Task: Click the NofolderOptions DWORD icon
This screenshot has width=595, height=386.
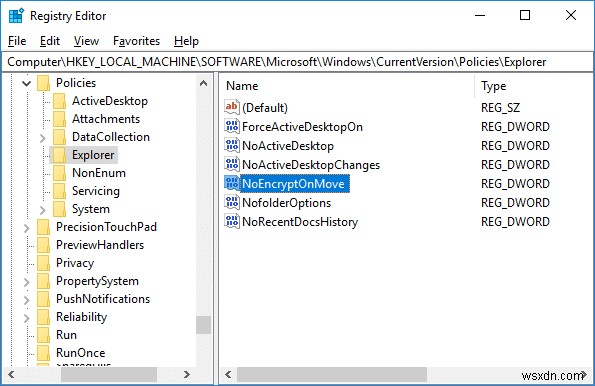Action: click(231, 202)
